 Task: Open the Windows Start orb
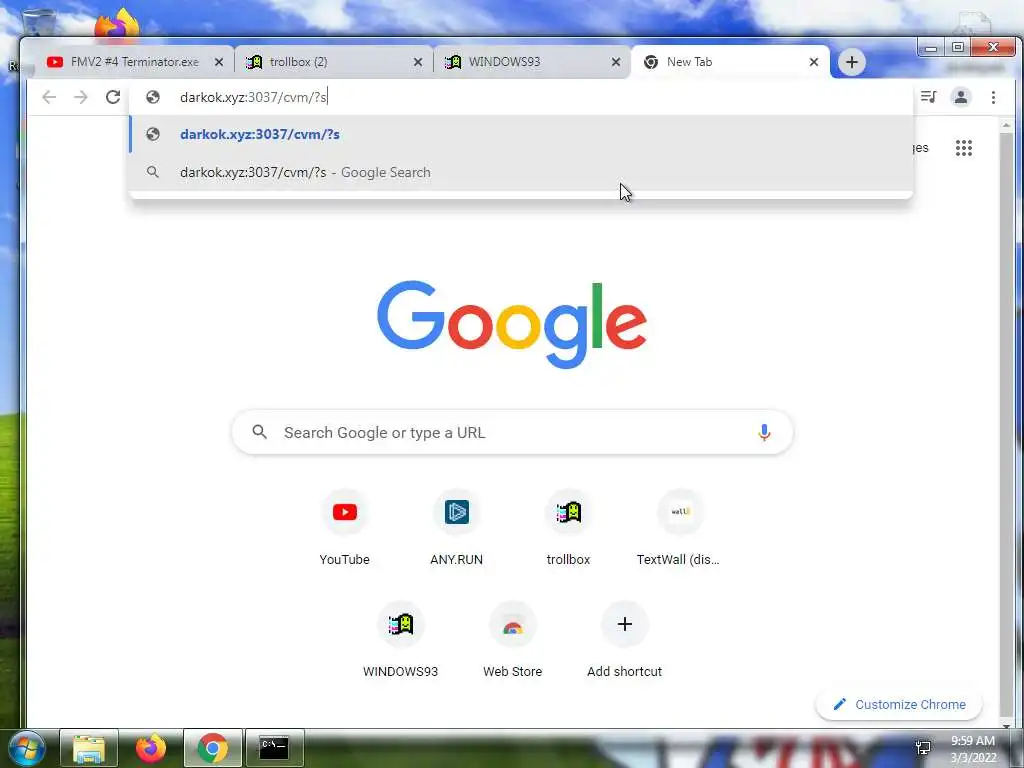click(26, 748)
